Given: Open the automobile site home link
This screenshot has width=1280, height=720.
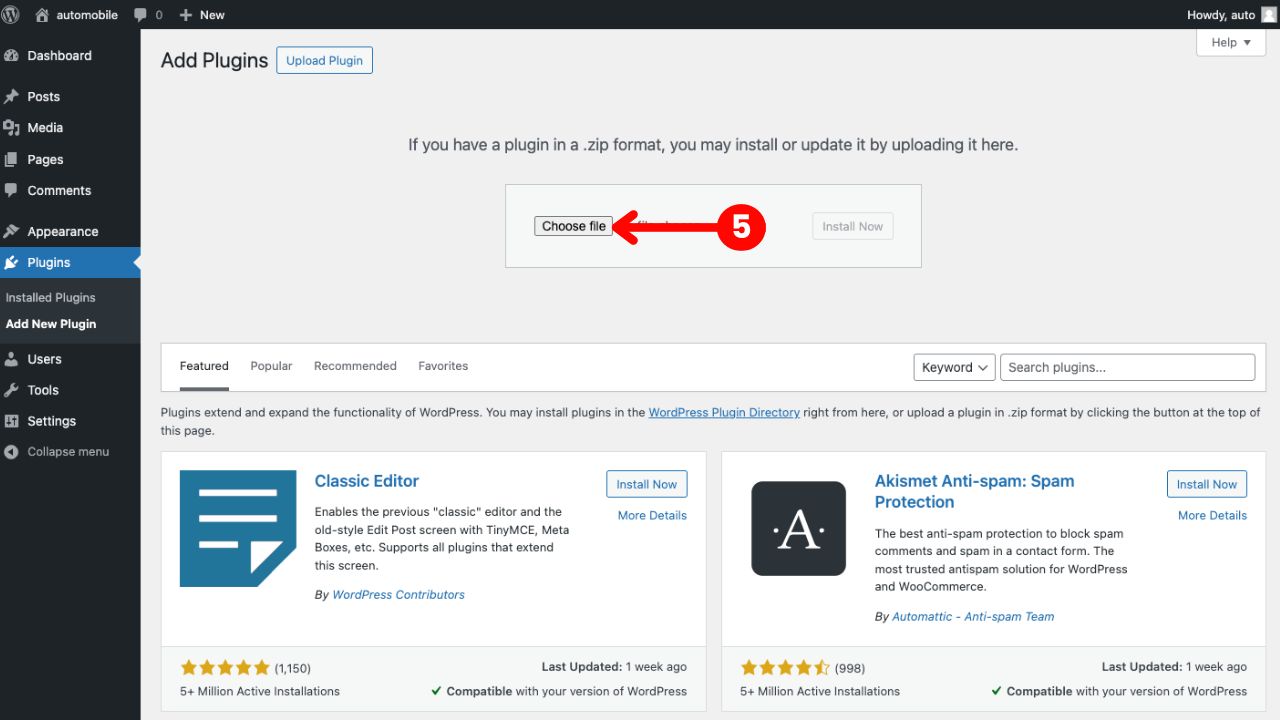Looking at the screenshot, I should click(76, 15).
